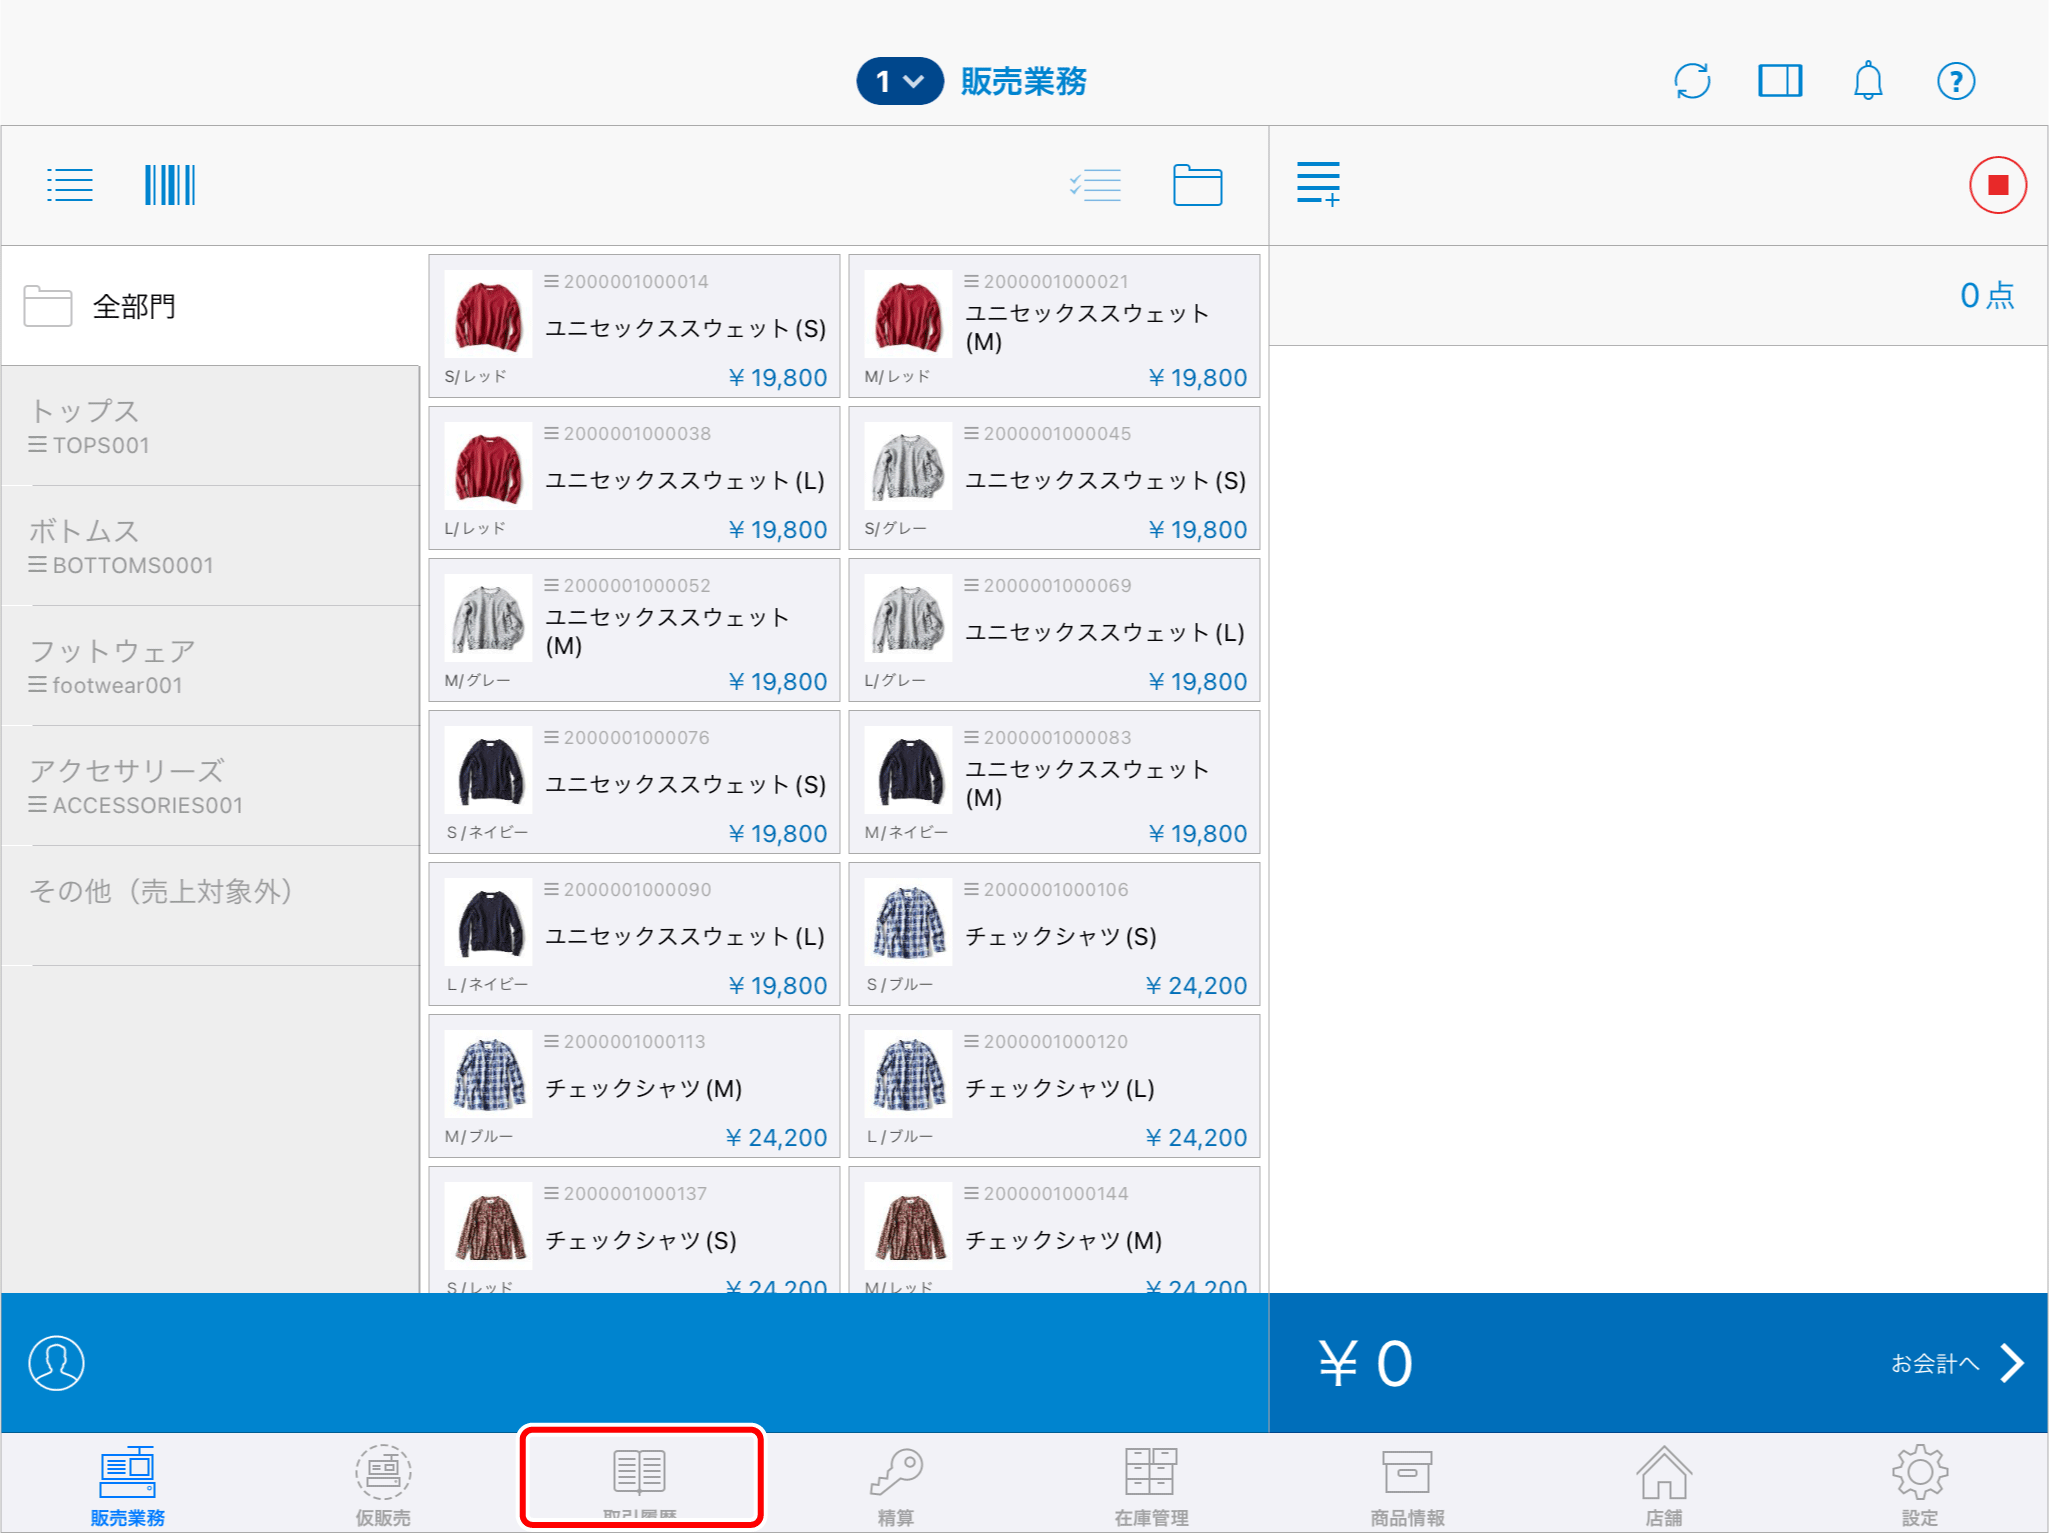2049x1534 pixels.
Task: Click the add line item icon
Action: pos(1317,185)
